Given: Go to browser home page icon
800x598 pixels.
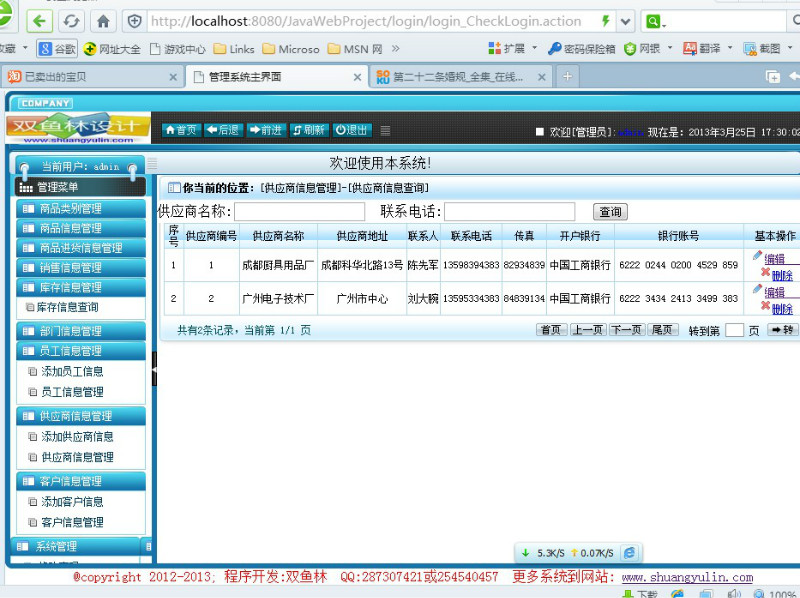Looking at the screenshot, I should pyautogui.click(x=103, y=21).
